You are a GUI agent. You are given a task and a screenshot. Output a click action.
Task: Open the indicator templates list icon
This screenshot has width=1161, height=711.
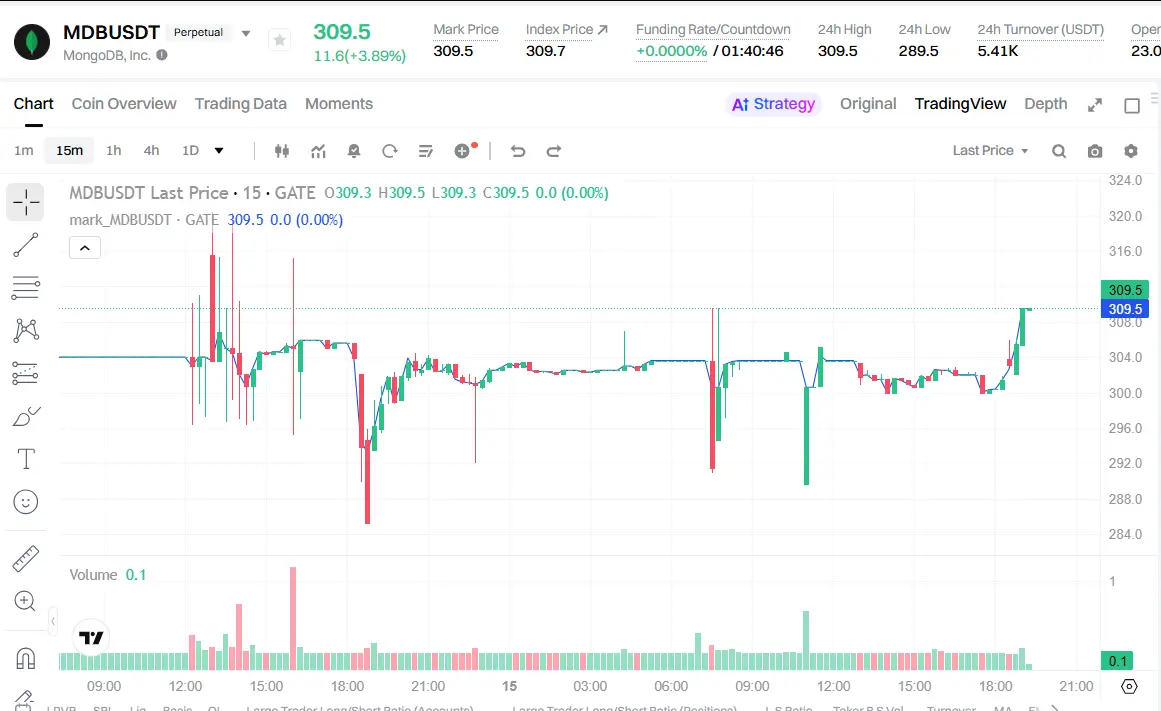(426, 151)
